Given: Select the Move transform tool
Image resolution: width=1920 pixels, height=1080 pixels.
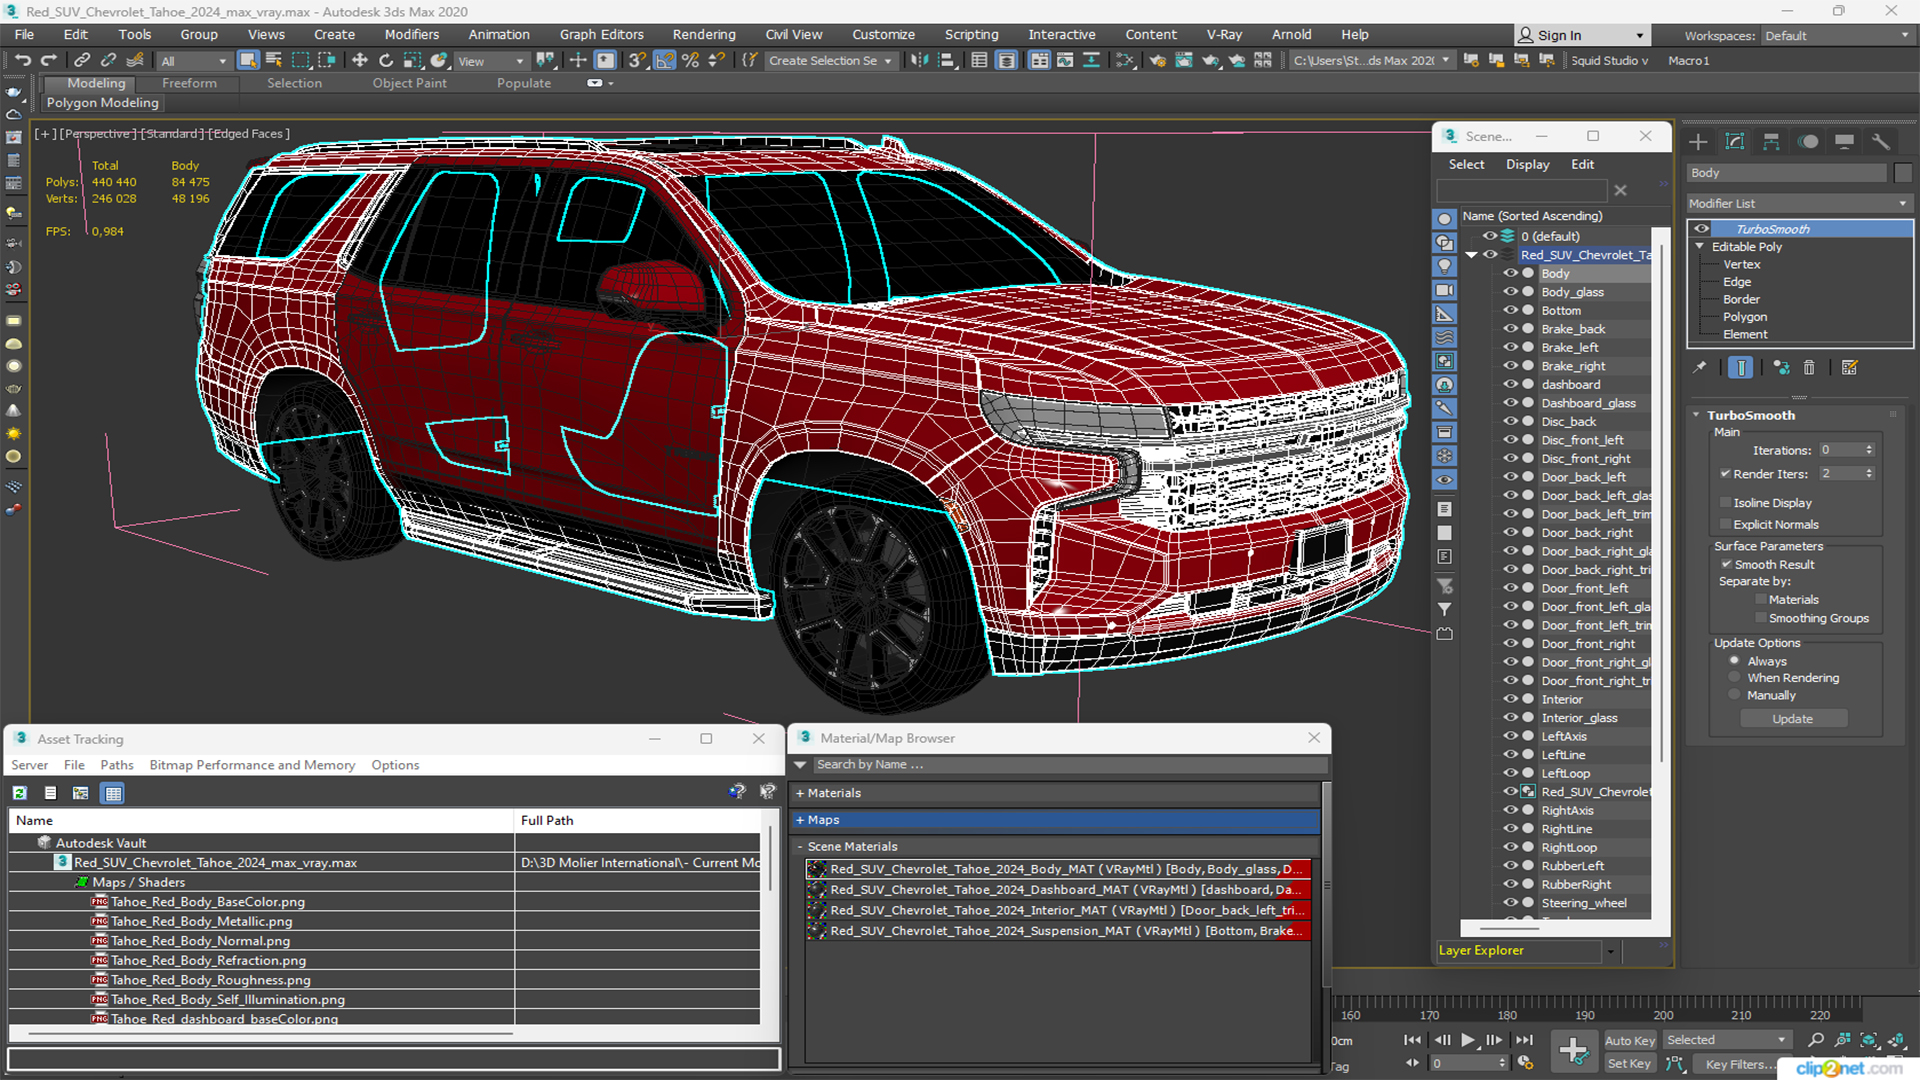Looking at the screenshot, I should click(360, 61).
